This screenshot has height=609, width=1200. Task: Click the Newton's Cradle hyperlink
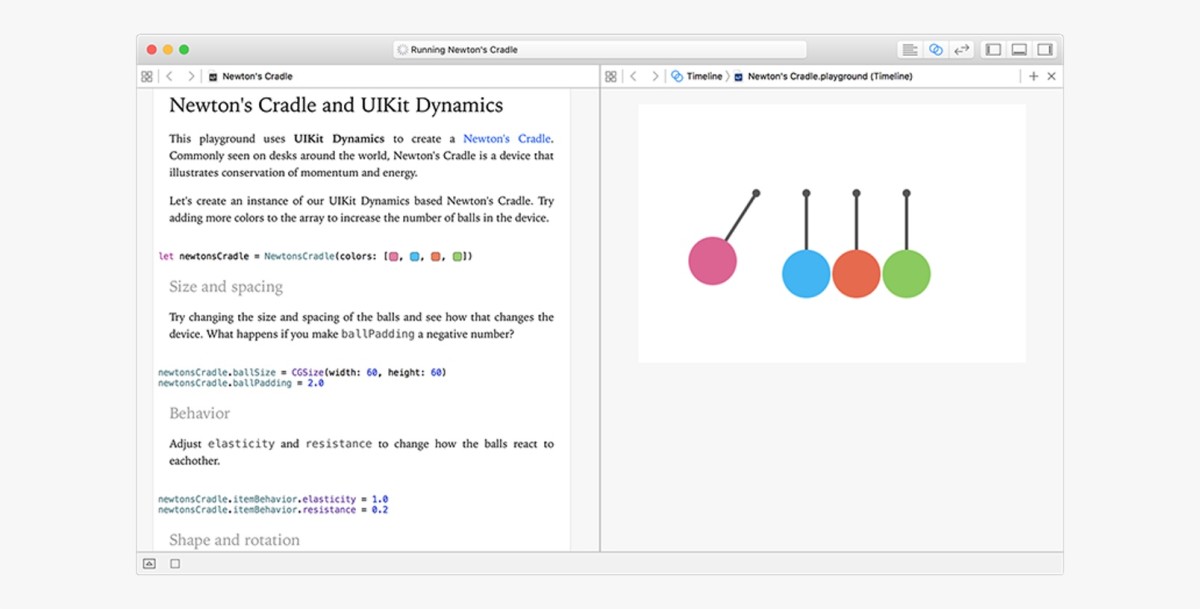click(x=507, y=139)
